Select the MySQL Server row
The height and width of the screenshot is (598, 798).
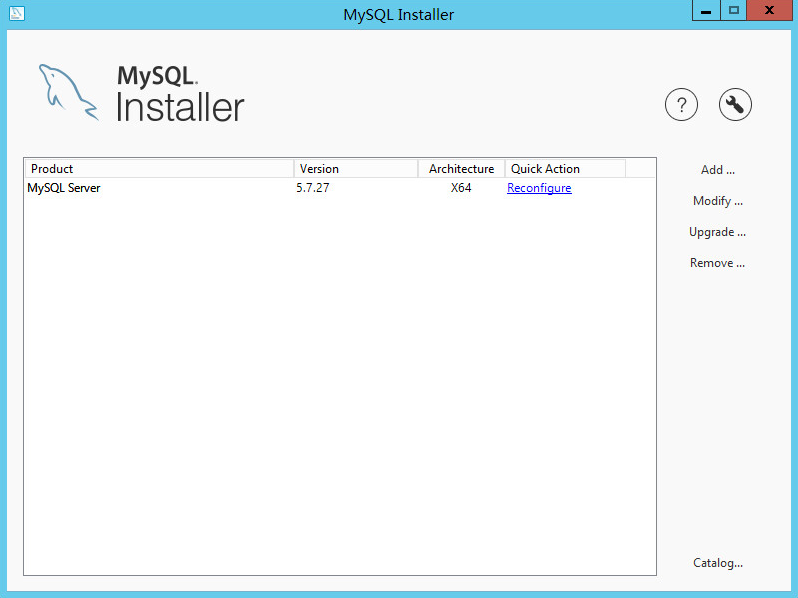point(339,188)
